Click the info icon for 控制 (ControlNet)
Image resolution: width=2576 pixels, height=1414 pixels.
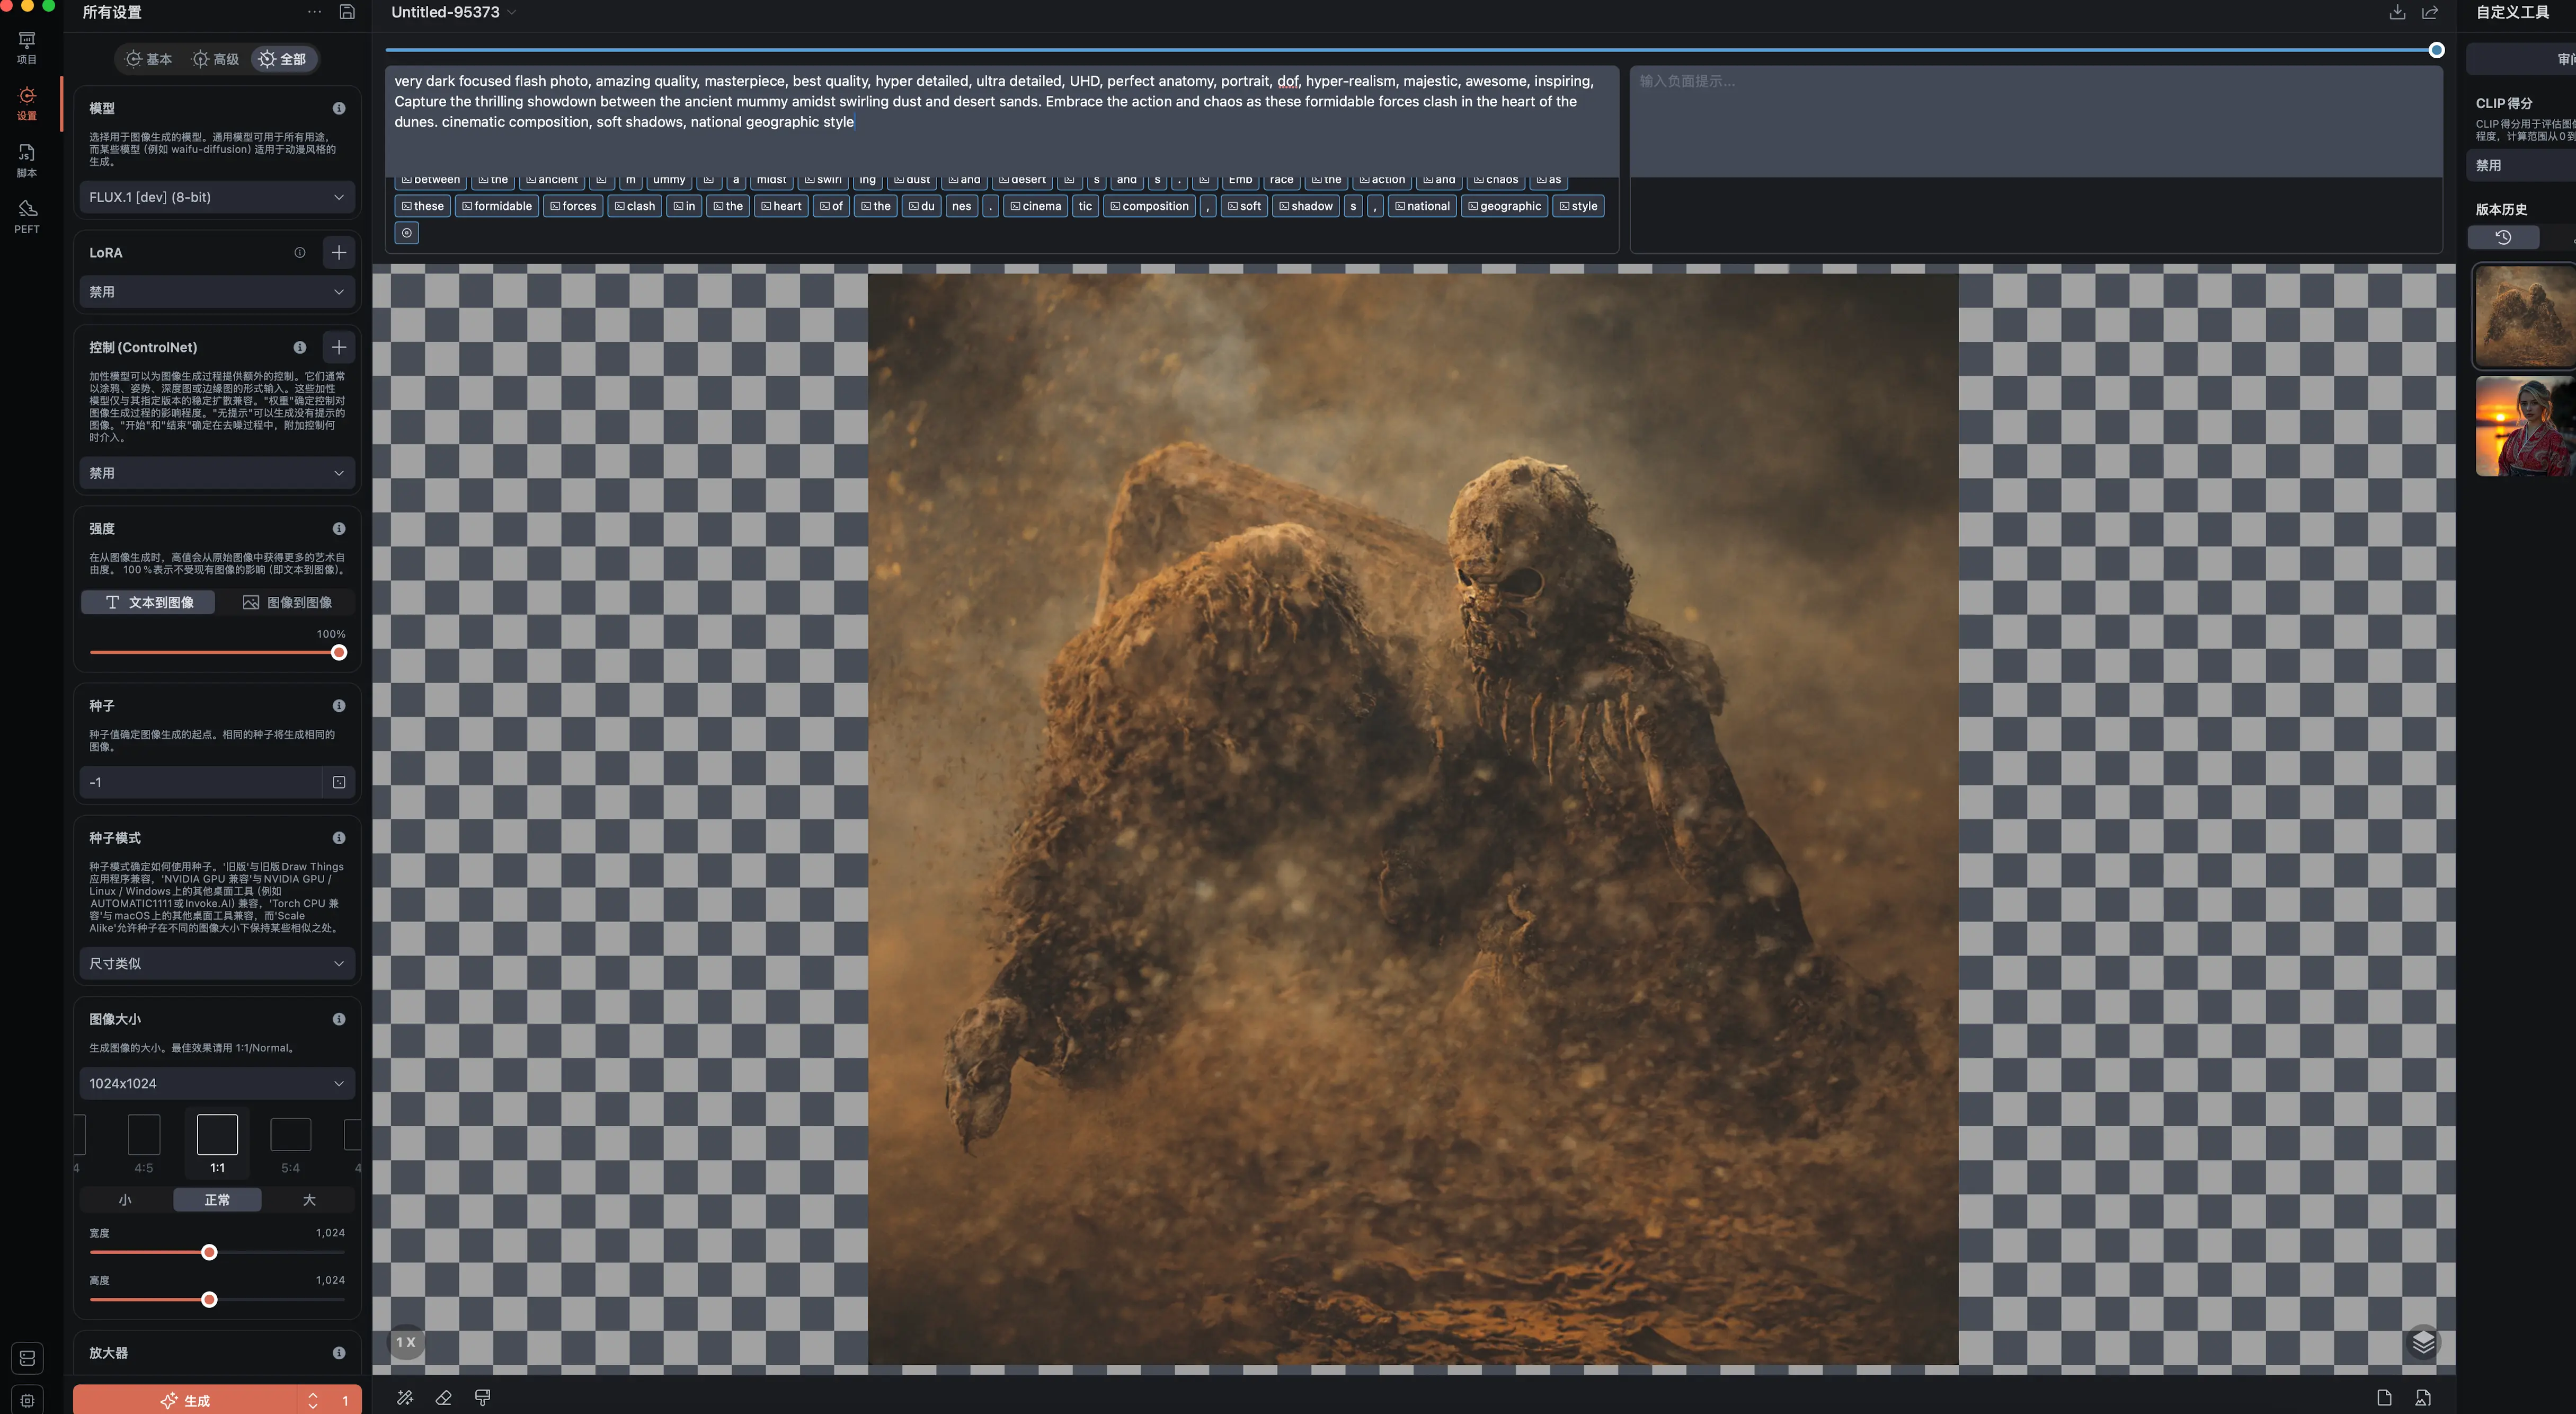pyautogui.click(x=299, y=347)
